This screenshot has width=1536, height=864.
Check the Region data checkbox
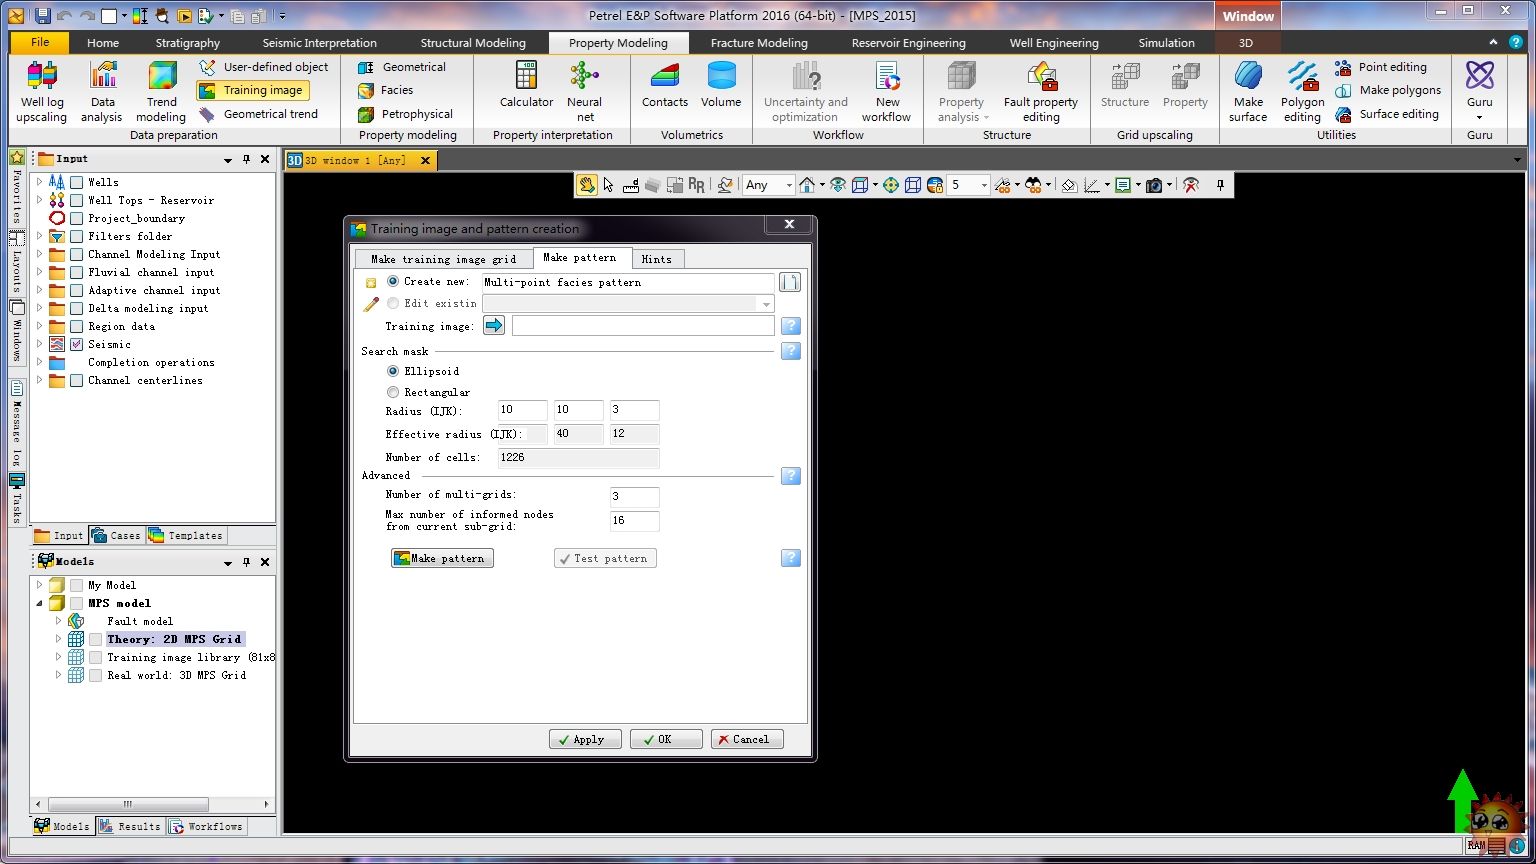(x=76, y=326)
